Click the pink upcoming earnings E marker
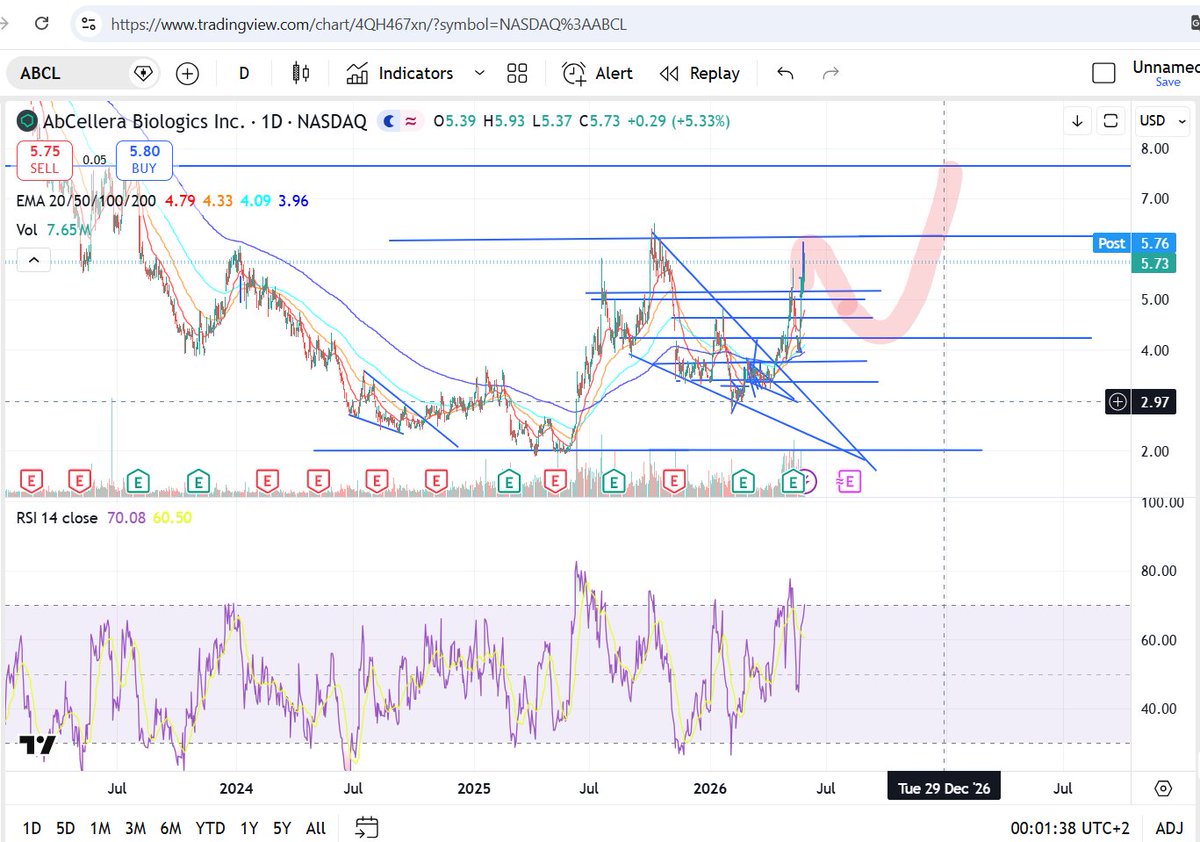 click(848, 482)
